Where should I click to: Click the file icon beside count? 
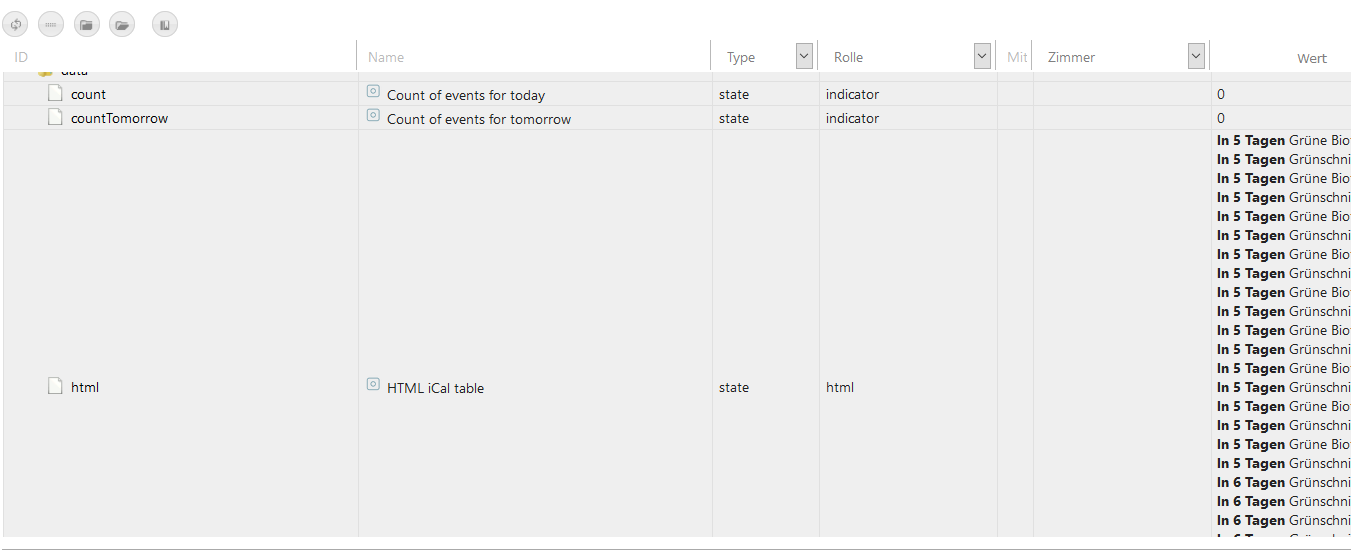pos(56,94)
